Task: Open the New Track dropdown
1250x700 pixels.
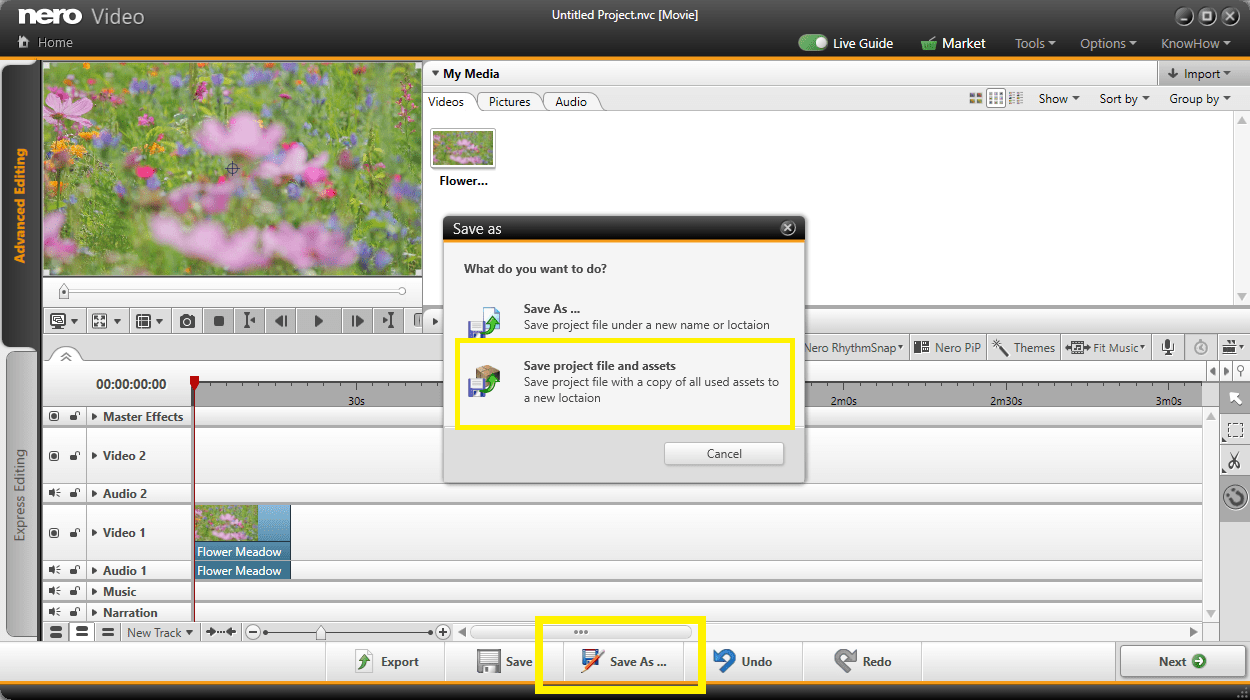Action: (158, 632)
